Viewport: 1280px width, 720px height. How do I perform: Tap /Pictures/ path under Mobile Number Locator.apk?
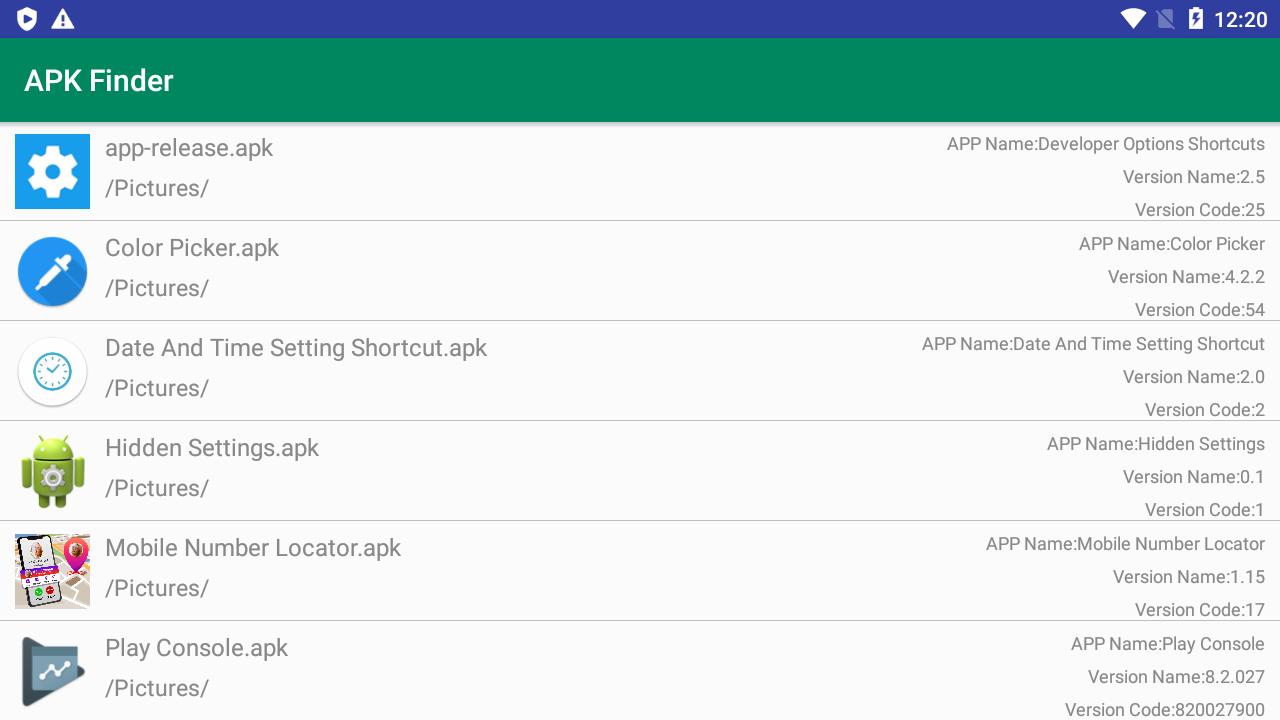point(157,588)
